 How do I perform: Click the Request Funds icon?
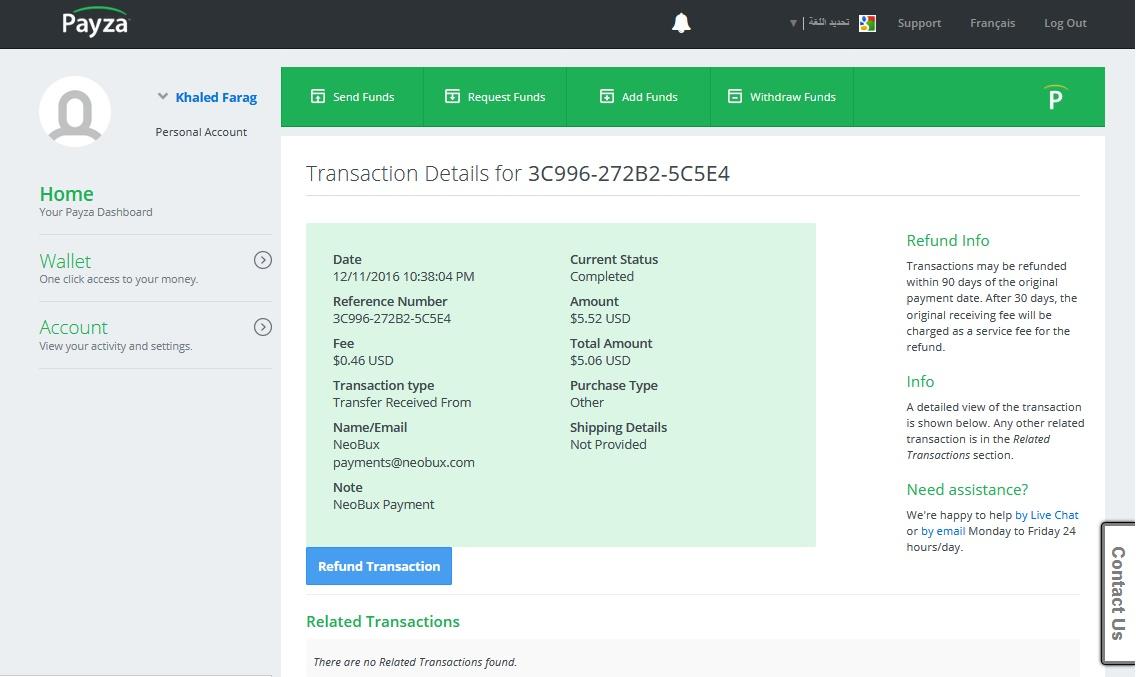coord(452,96)
